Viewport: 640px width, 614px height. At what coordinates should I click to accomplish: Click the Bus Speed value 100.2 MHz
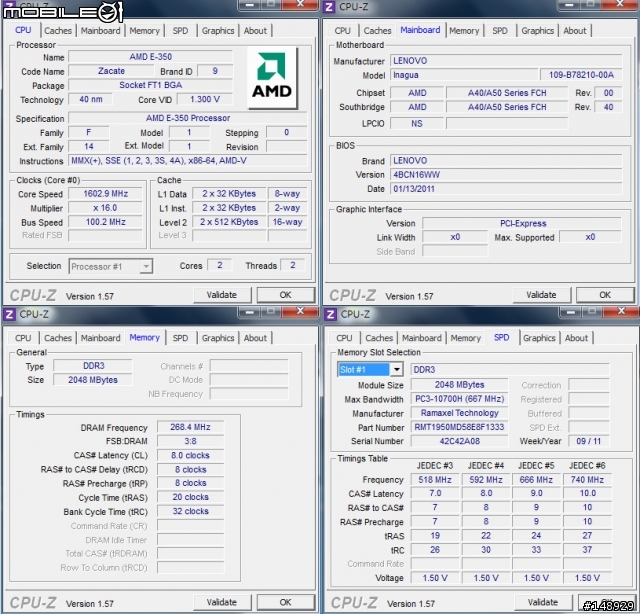(105, 222)
